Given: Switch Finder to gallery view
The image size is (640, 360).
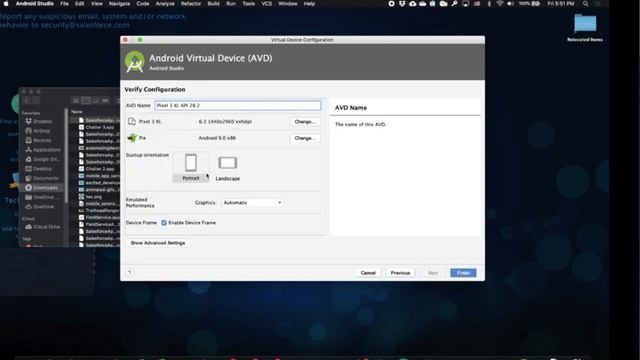Looking at the screenshot, I should 105,100.
